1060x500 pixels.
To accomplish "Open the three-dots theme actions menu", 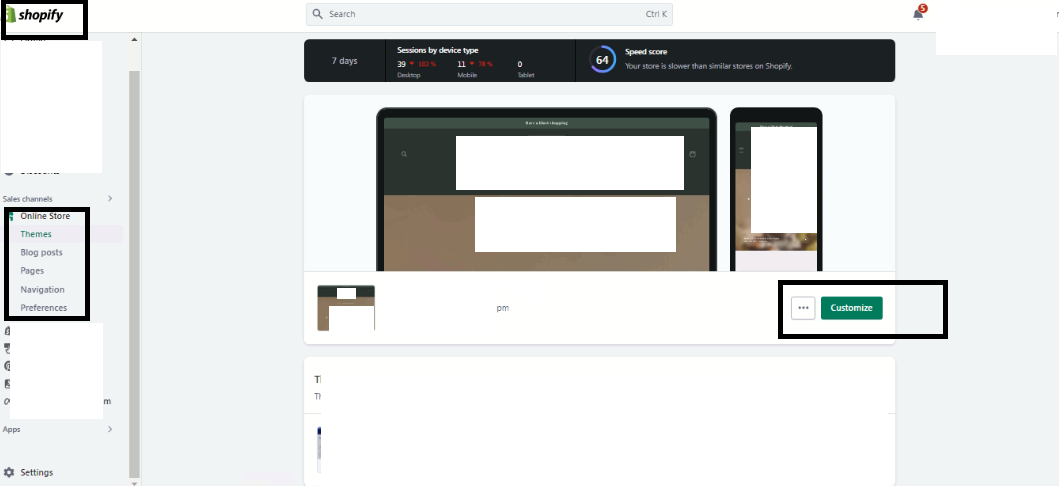I will (x=803, y=308).
